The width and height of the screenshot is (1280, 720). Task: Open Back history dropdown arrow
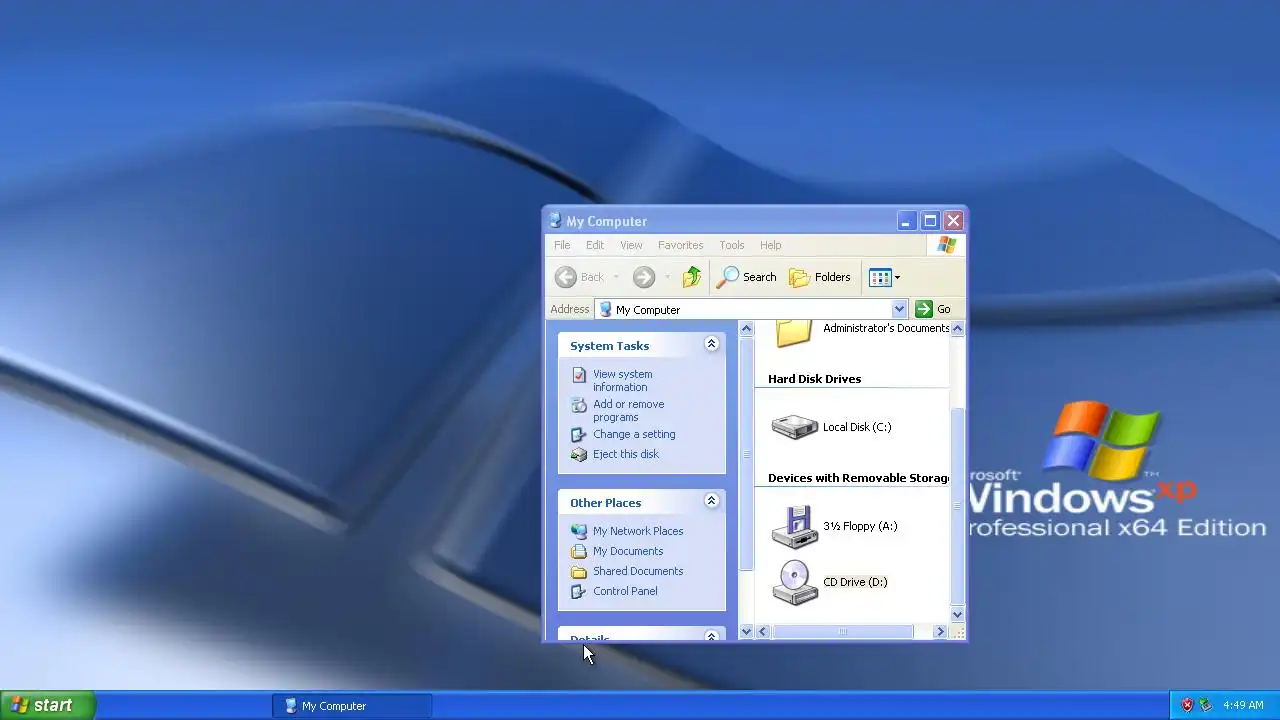pyautogui.click(x=616, y=277)
